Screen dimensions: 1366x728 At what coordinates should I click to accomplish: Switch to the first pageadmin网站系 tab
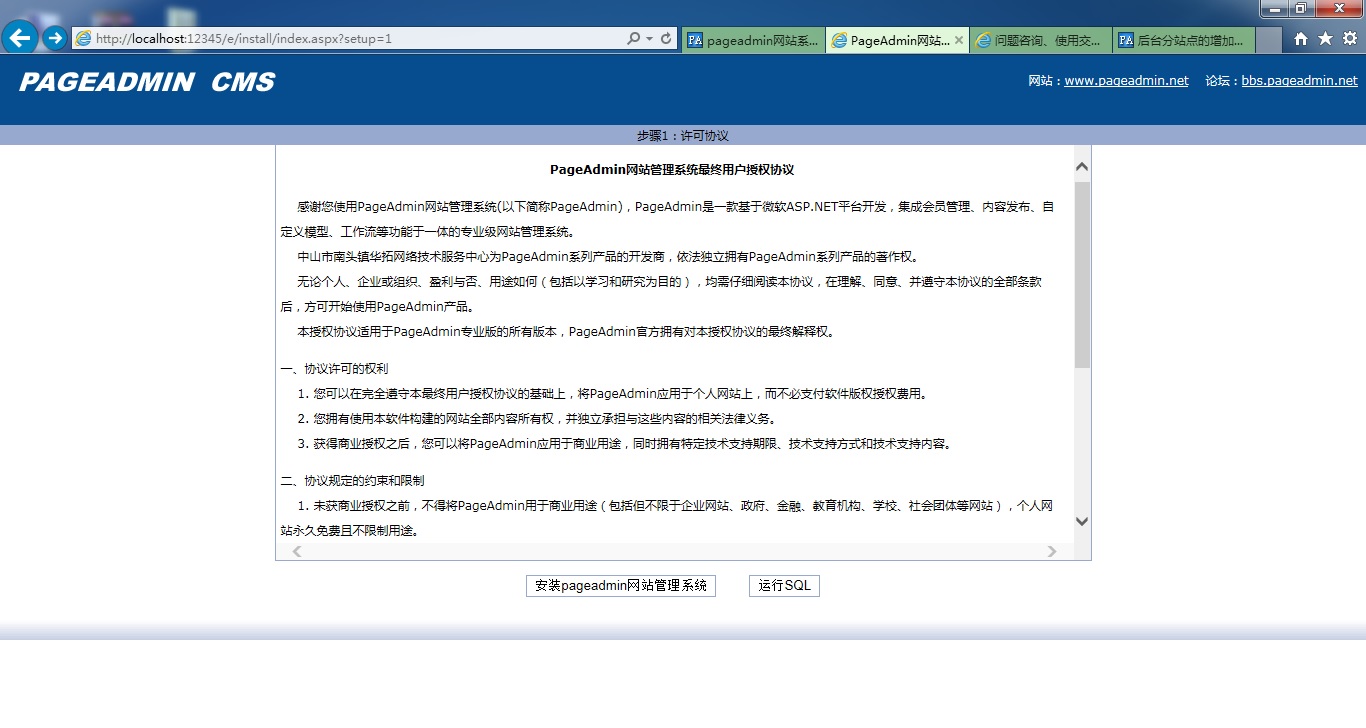tap(754, 40)
